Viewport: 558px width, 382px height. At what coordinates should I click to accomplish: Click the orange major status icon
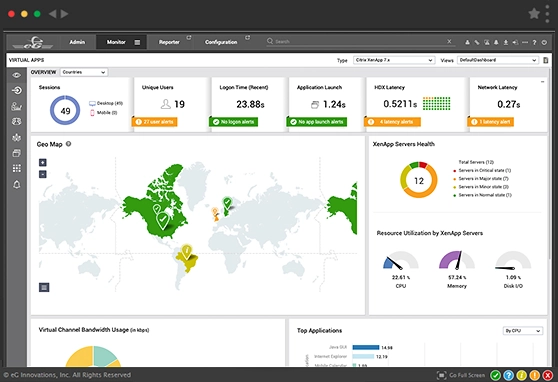[535, 375]
